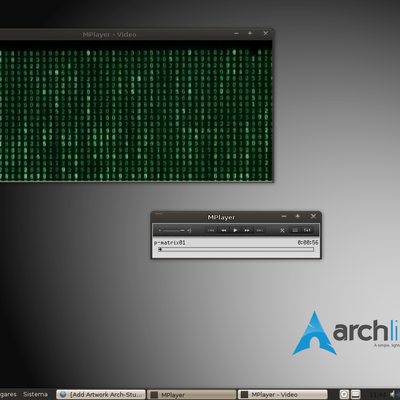Open MPlayer preferences via the tools icon

tap(282, 230)
